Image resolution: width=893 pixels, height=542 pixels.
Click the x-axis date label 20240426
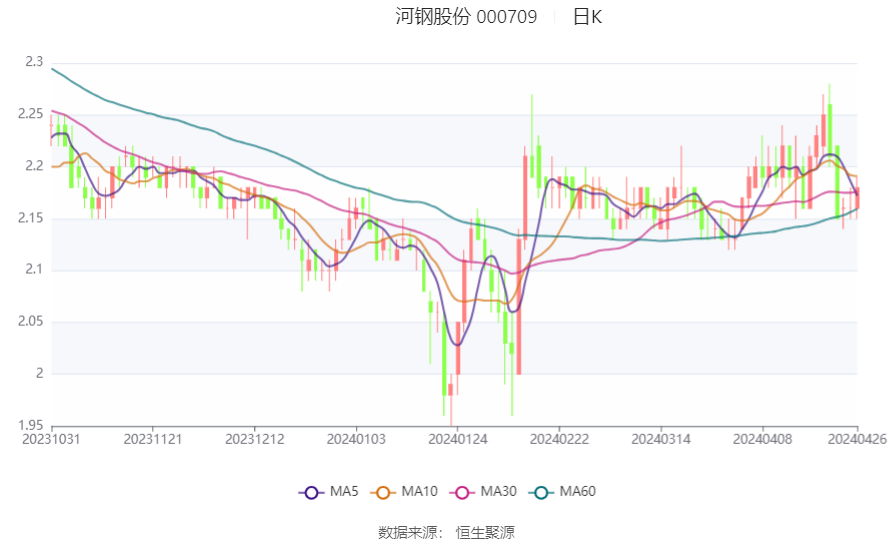[x=857, y=440]
